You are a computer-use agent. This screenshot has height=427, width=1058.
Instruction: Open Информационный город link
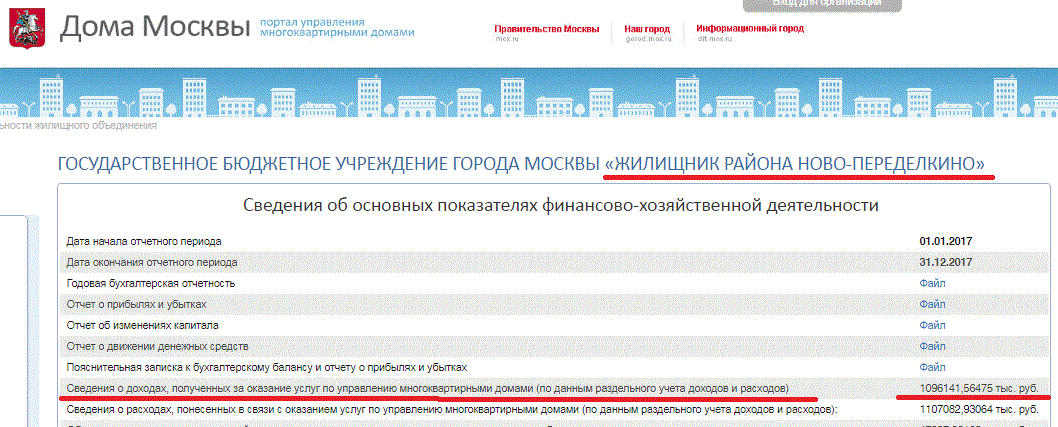(750, 29)
